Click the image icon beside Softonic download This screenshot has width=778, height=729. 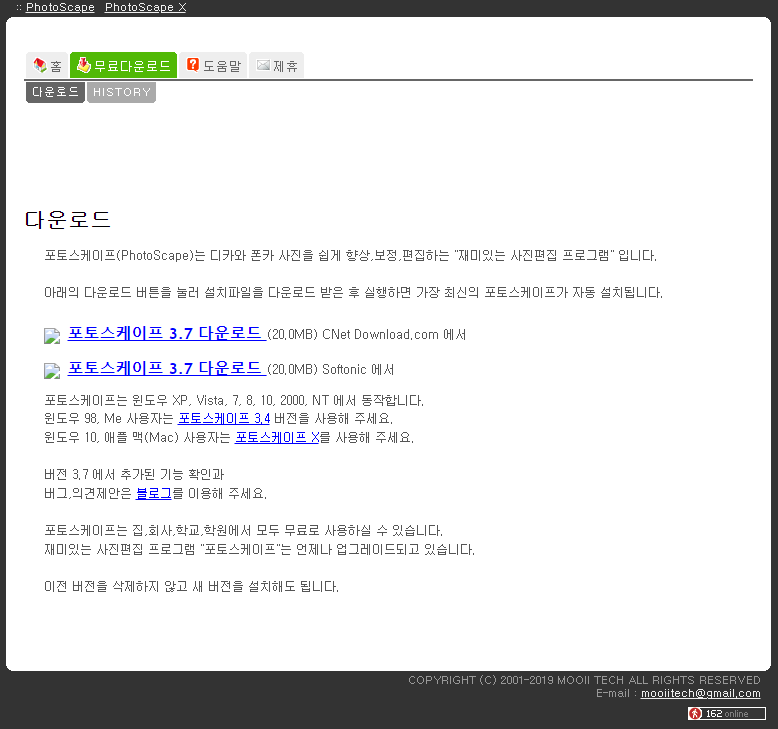tap(52, 371)
